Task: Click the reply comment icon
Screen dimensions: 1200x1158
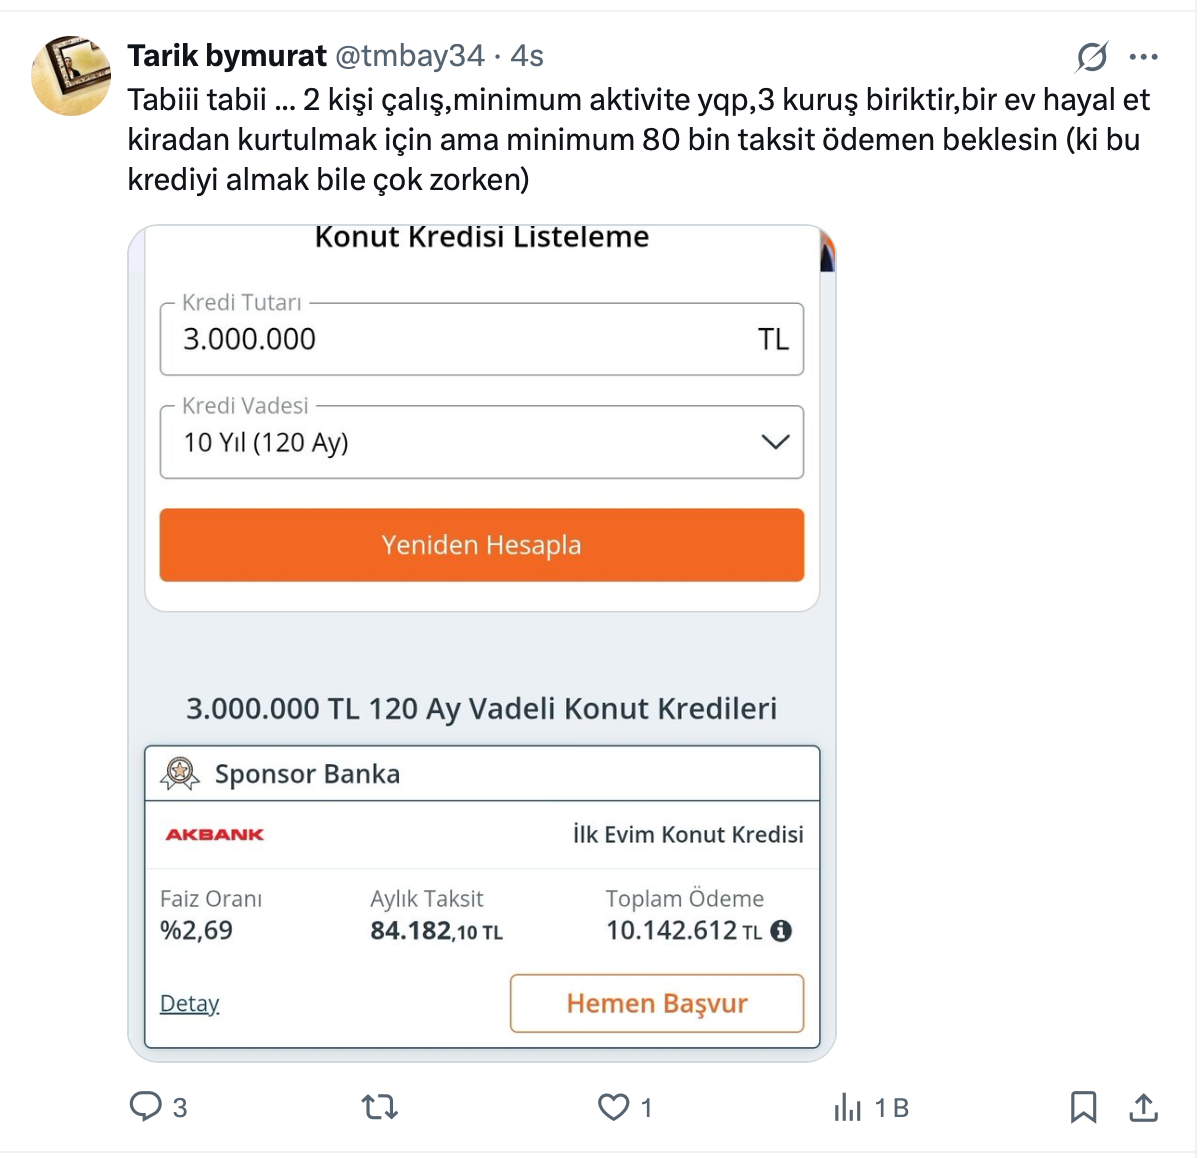Action: point(146,1106)
